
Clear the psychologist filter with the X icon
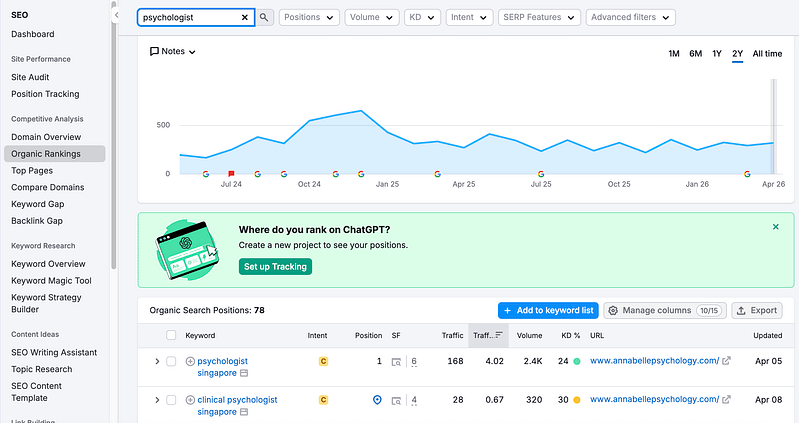(245, 18)
